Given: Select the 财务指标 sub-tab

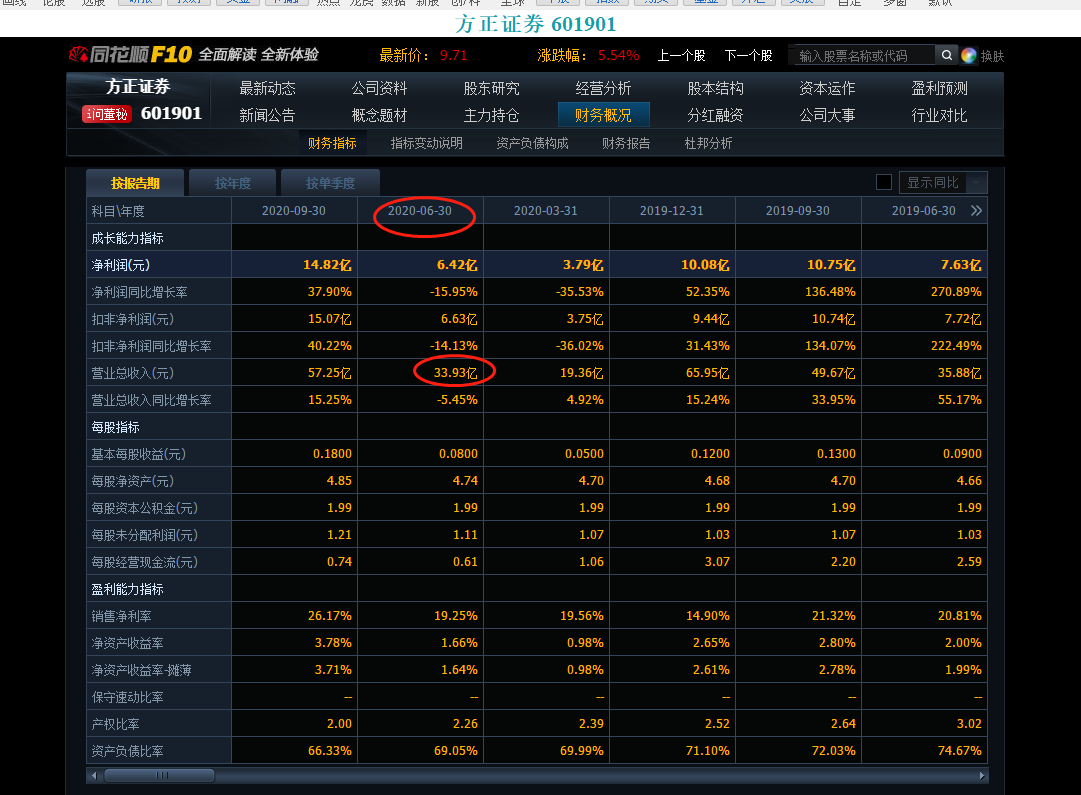Looking at the screenshot, I should [x=332, y=143].
